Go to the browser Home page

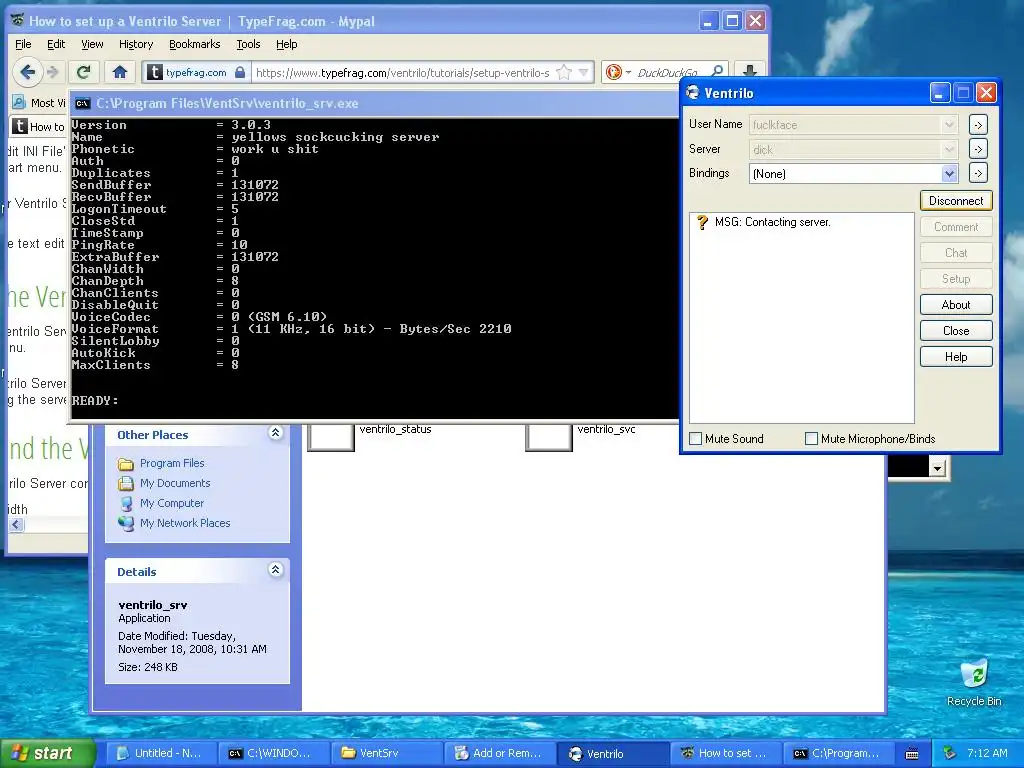(x=120, y=72)
